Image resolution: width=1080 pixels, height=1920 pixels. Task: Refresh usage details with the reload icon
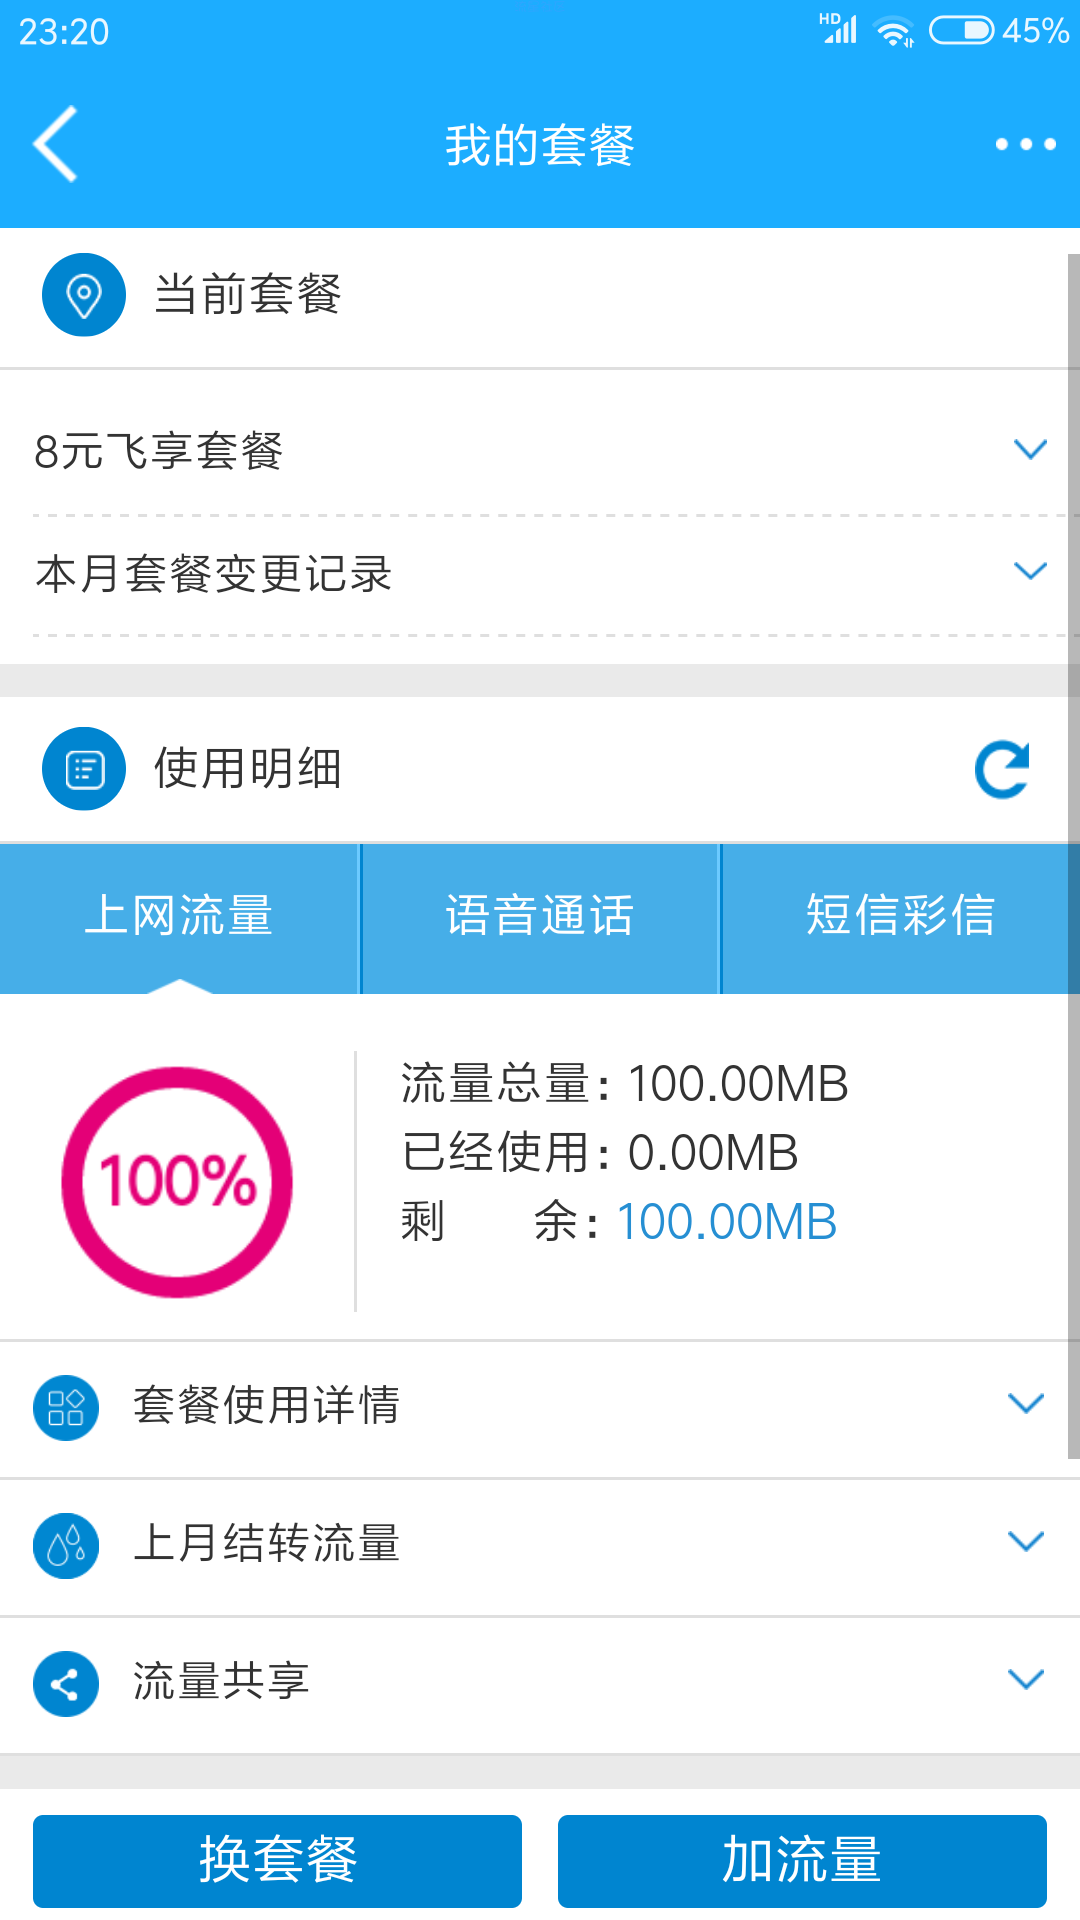pyautogui.click(x=1002, y=769)
